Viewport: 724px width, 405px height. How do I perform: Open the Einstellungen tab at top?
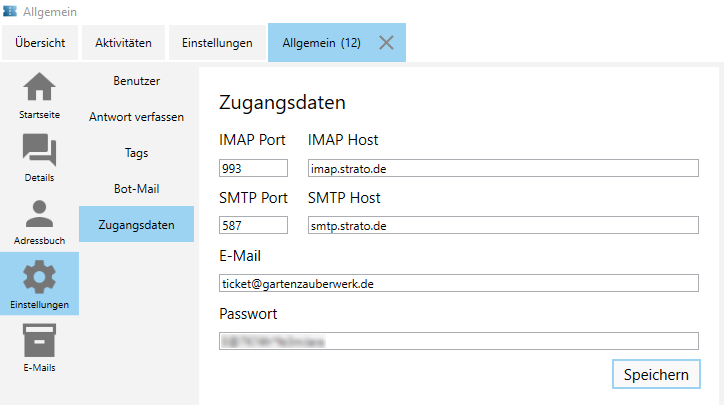pos(217,43)
